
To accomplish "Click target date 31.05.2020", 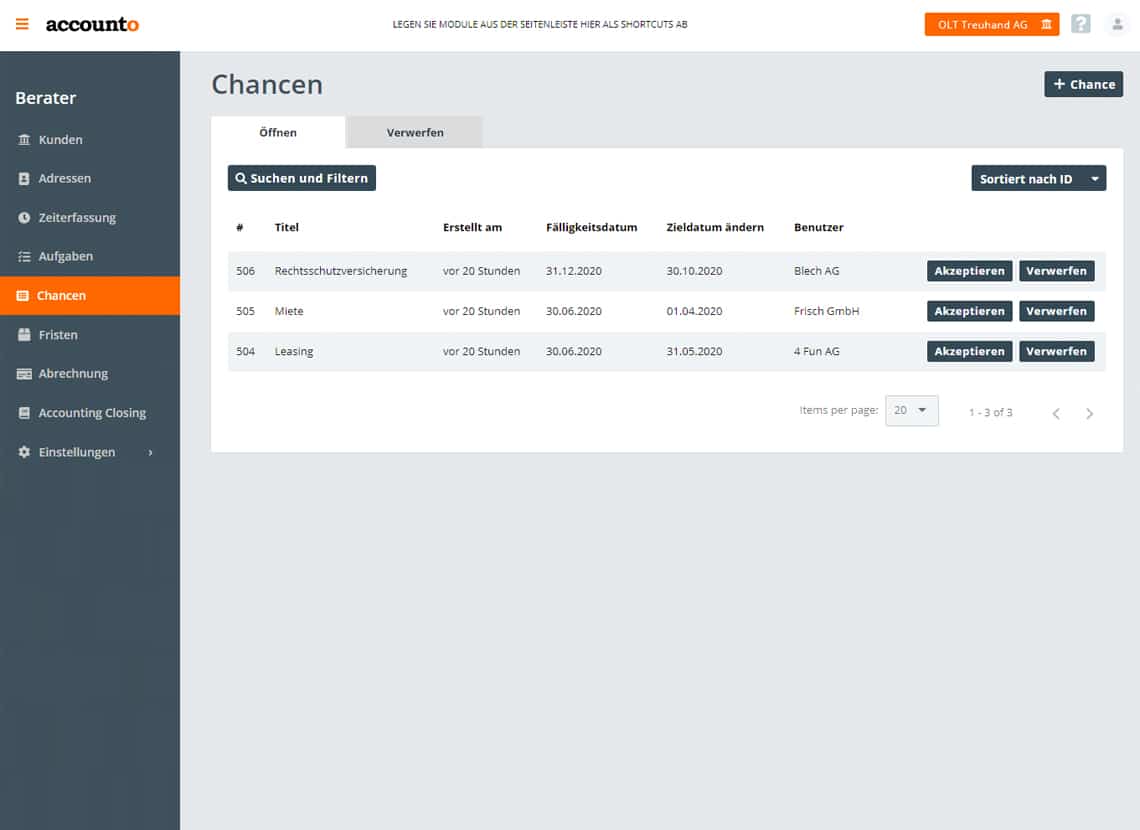I will tap(694, 352).
